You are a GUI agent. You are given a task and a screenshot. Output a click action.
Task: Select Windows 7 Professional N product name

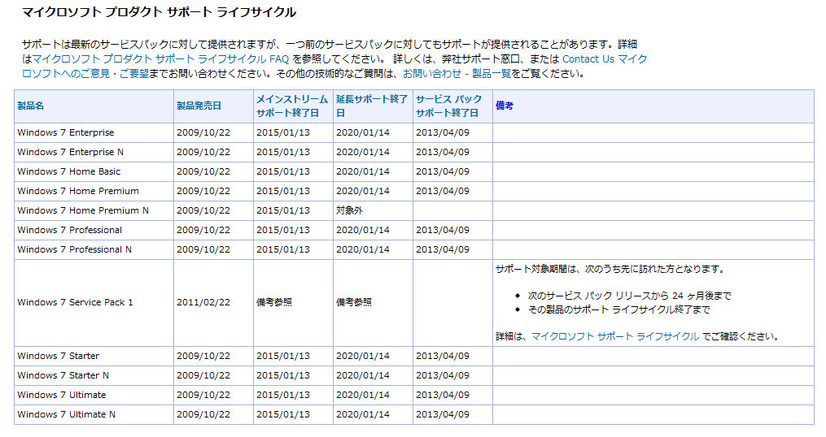click(x=74, y=250)
